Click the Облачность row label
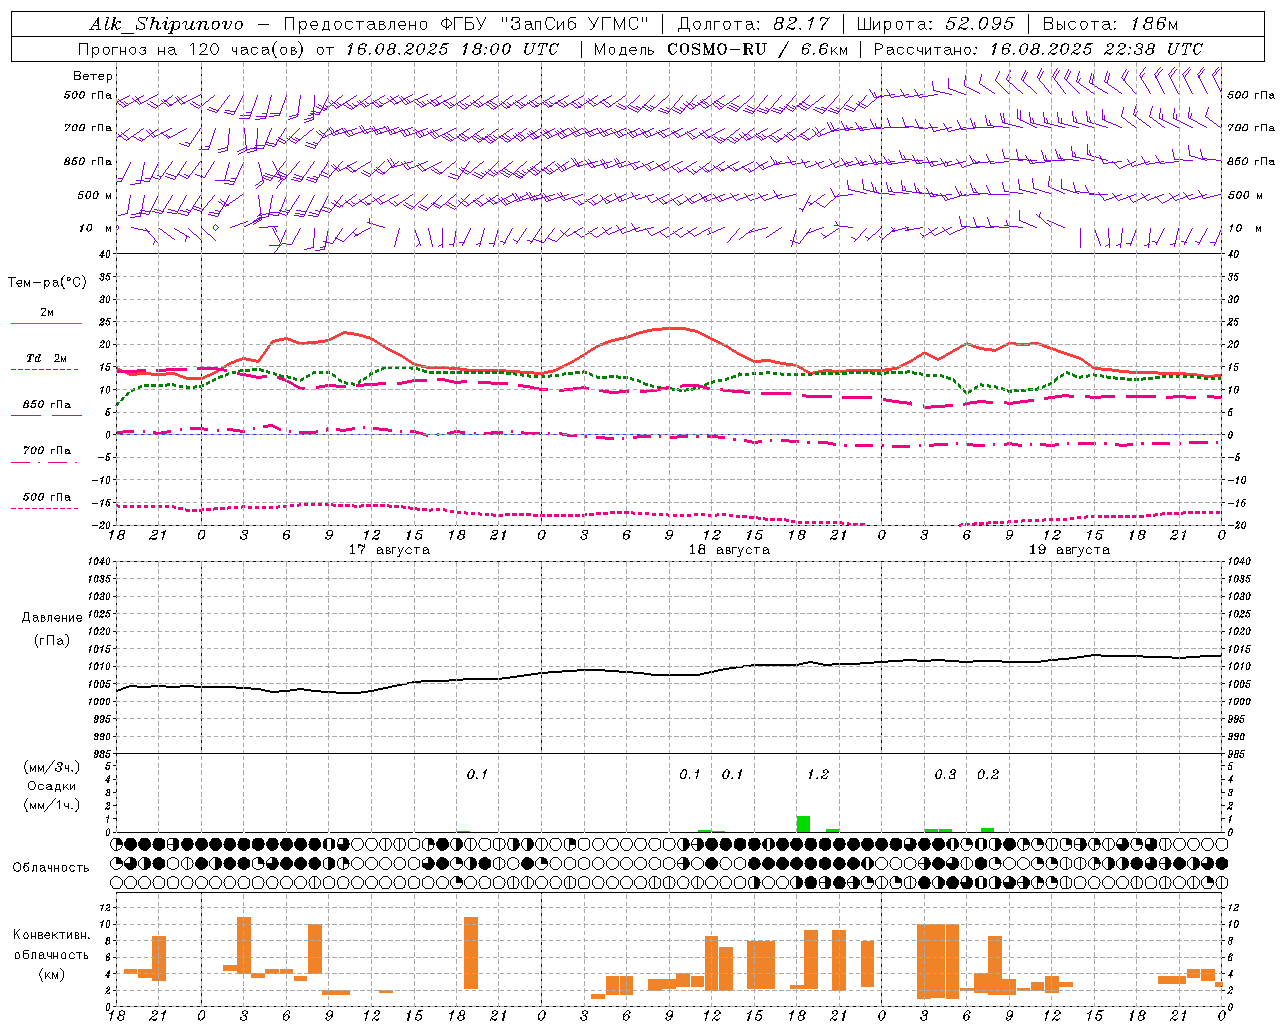The height and width of the screenshot is (1024, 1280). coord(51,867)
